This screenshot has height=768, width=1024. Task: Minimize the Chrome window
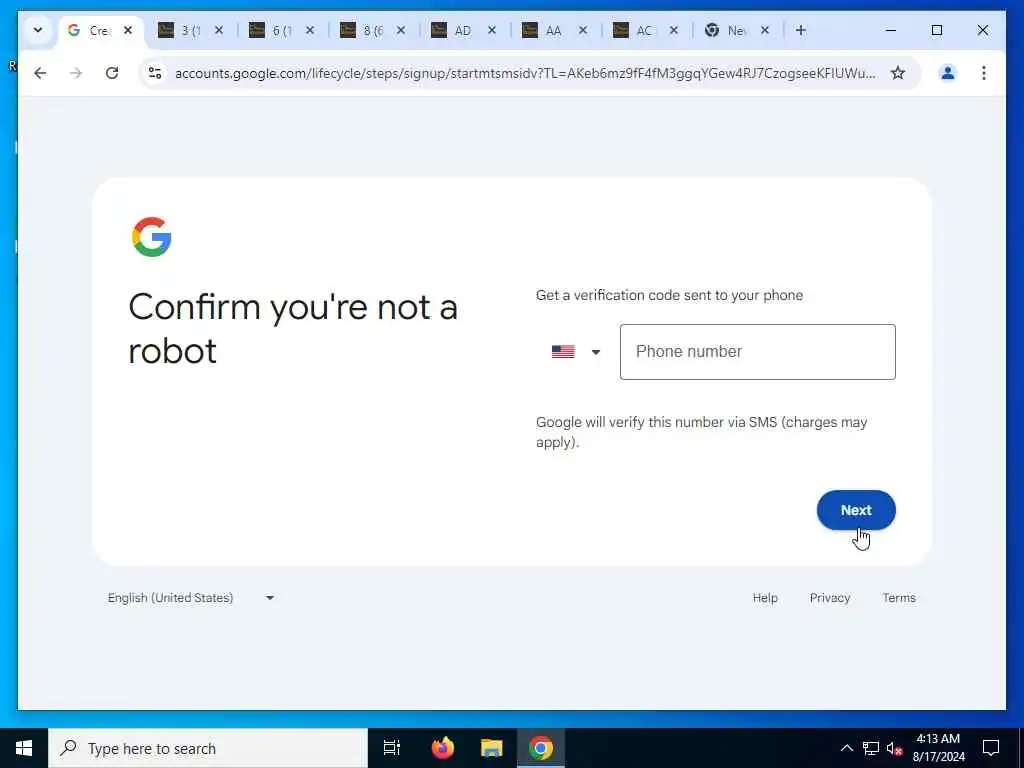(891, 30)
